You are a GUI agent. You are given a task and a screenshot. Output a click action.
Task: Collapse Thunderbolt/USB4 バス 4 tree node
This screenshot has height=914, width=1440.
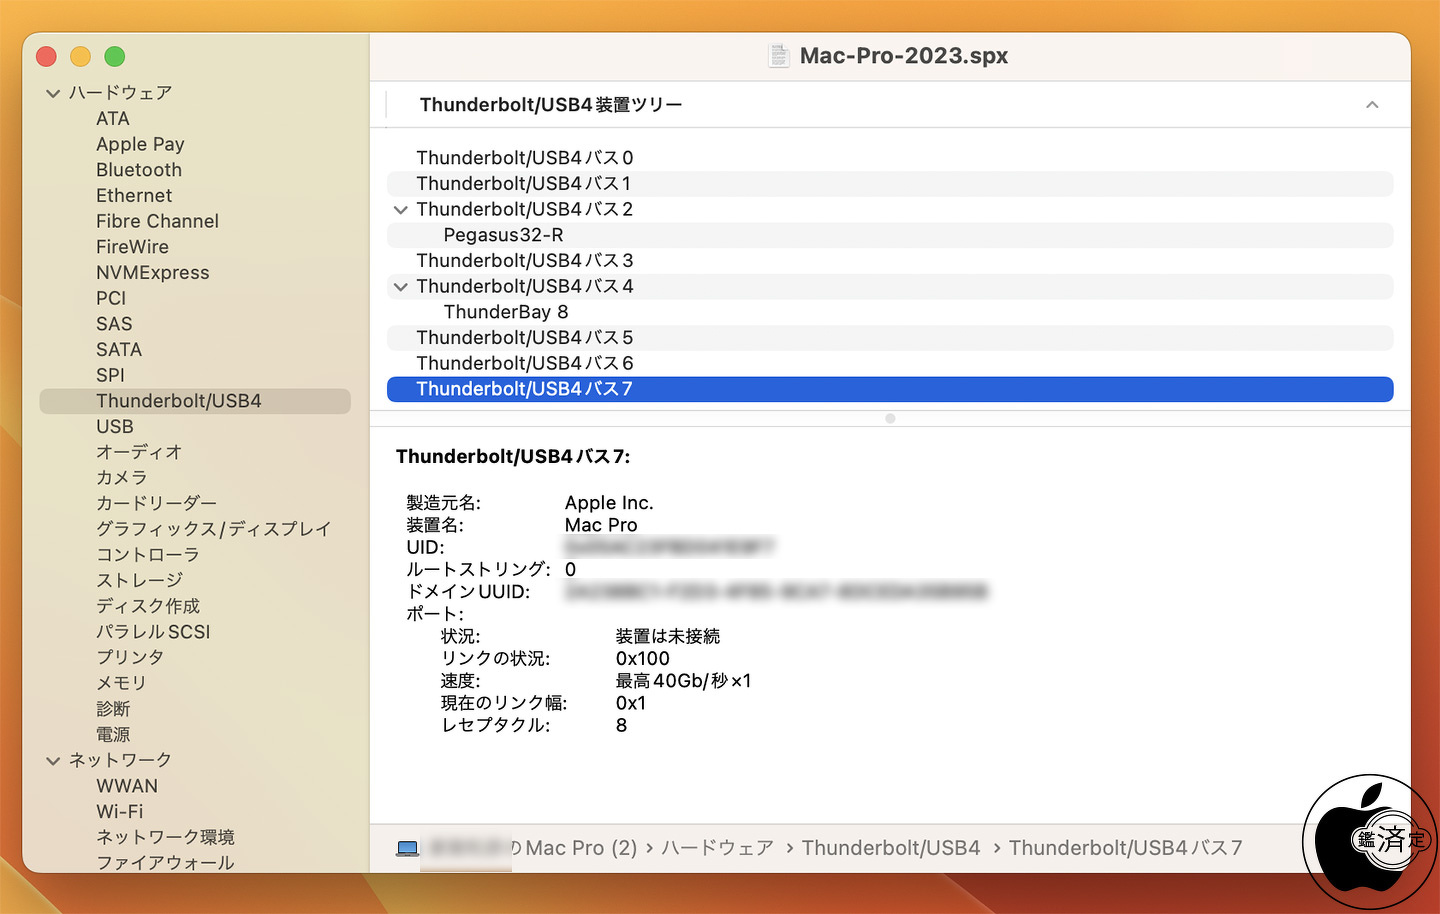(401, 287)
